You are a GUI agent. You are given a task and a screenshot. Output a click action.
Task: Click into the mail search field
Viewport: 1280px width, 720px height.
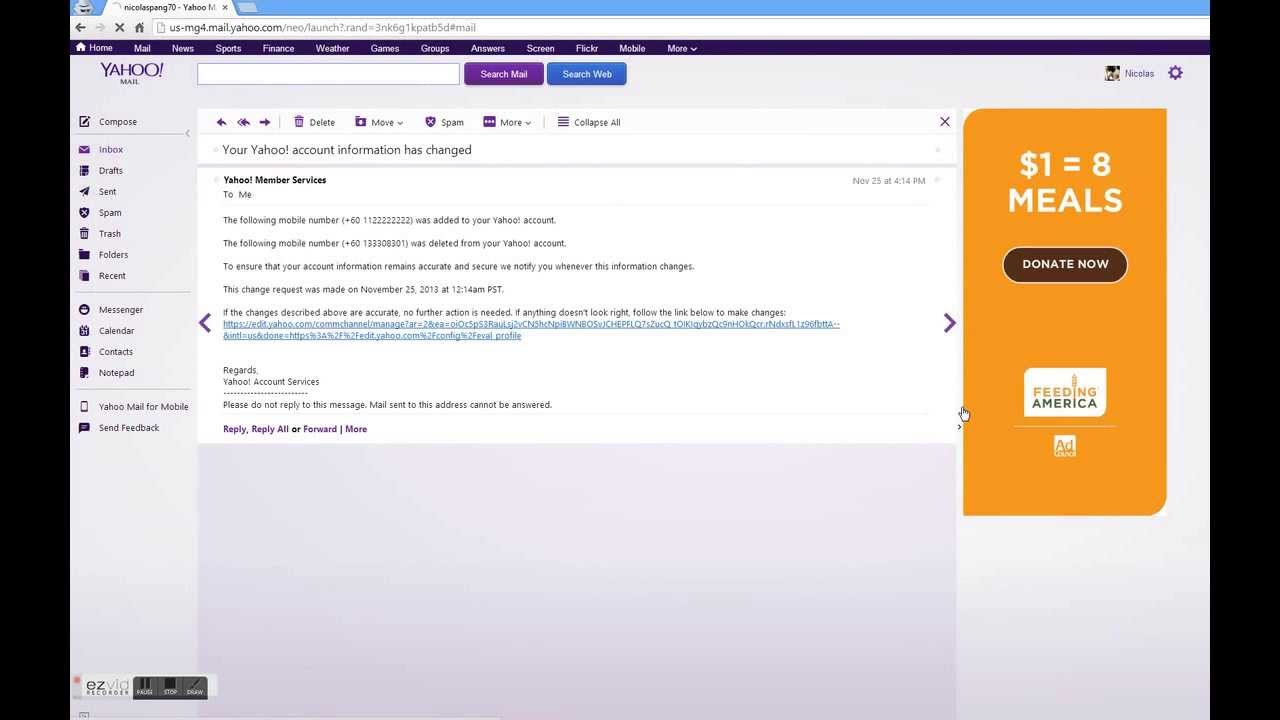click(328, 74)
